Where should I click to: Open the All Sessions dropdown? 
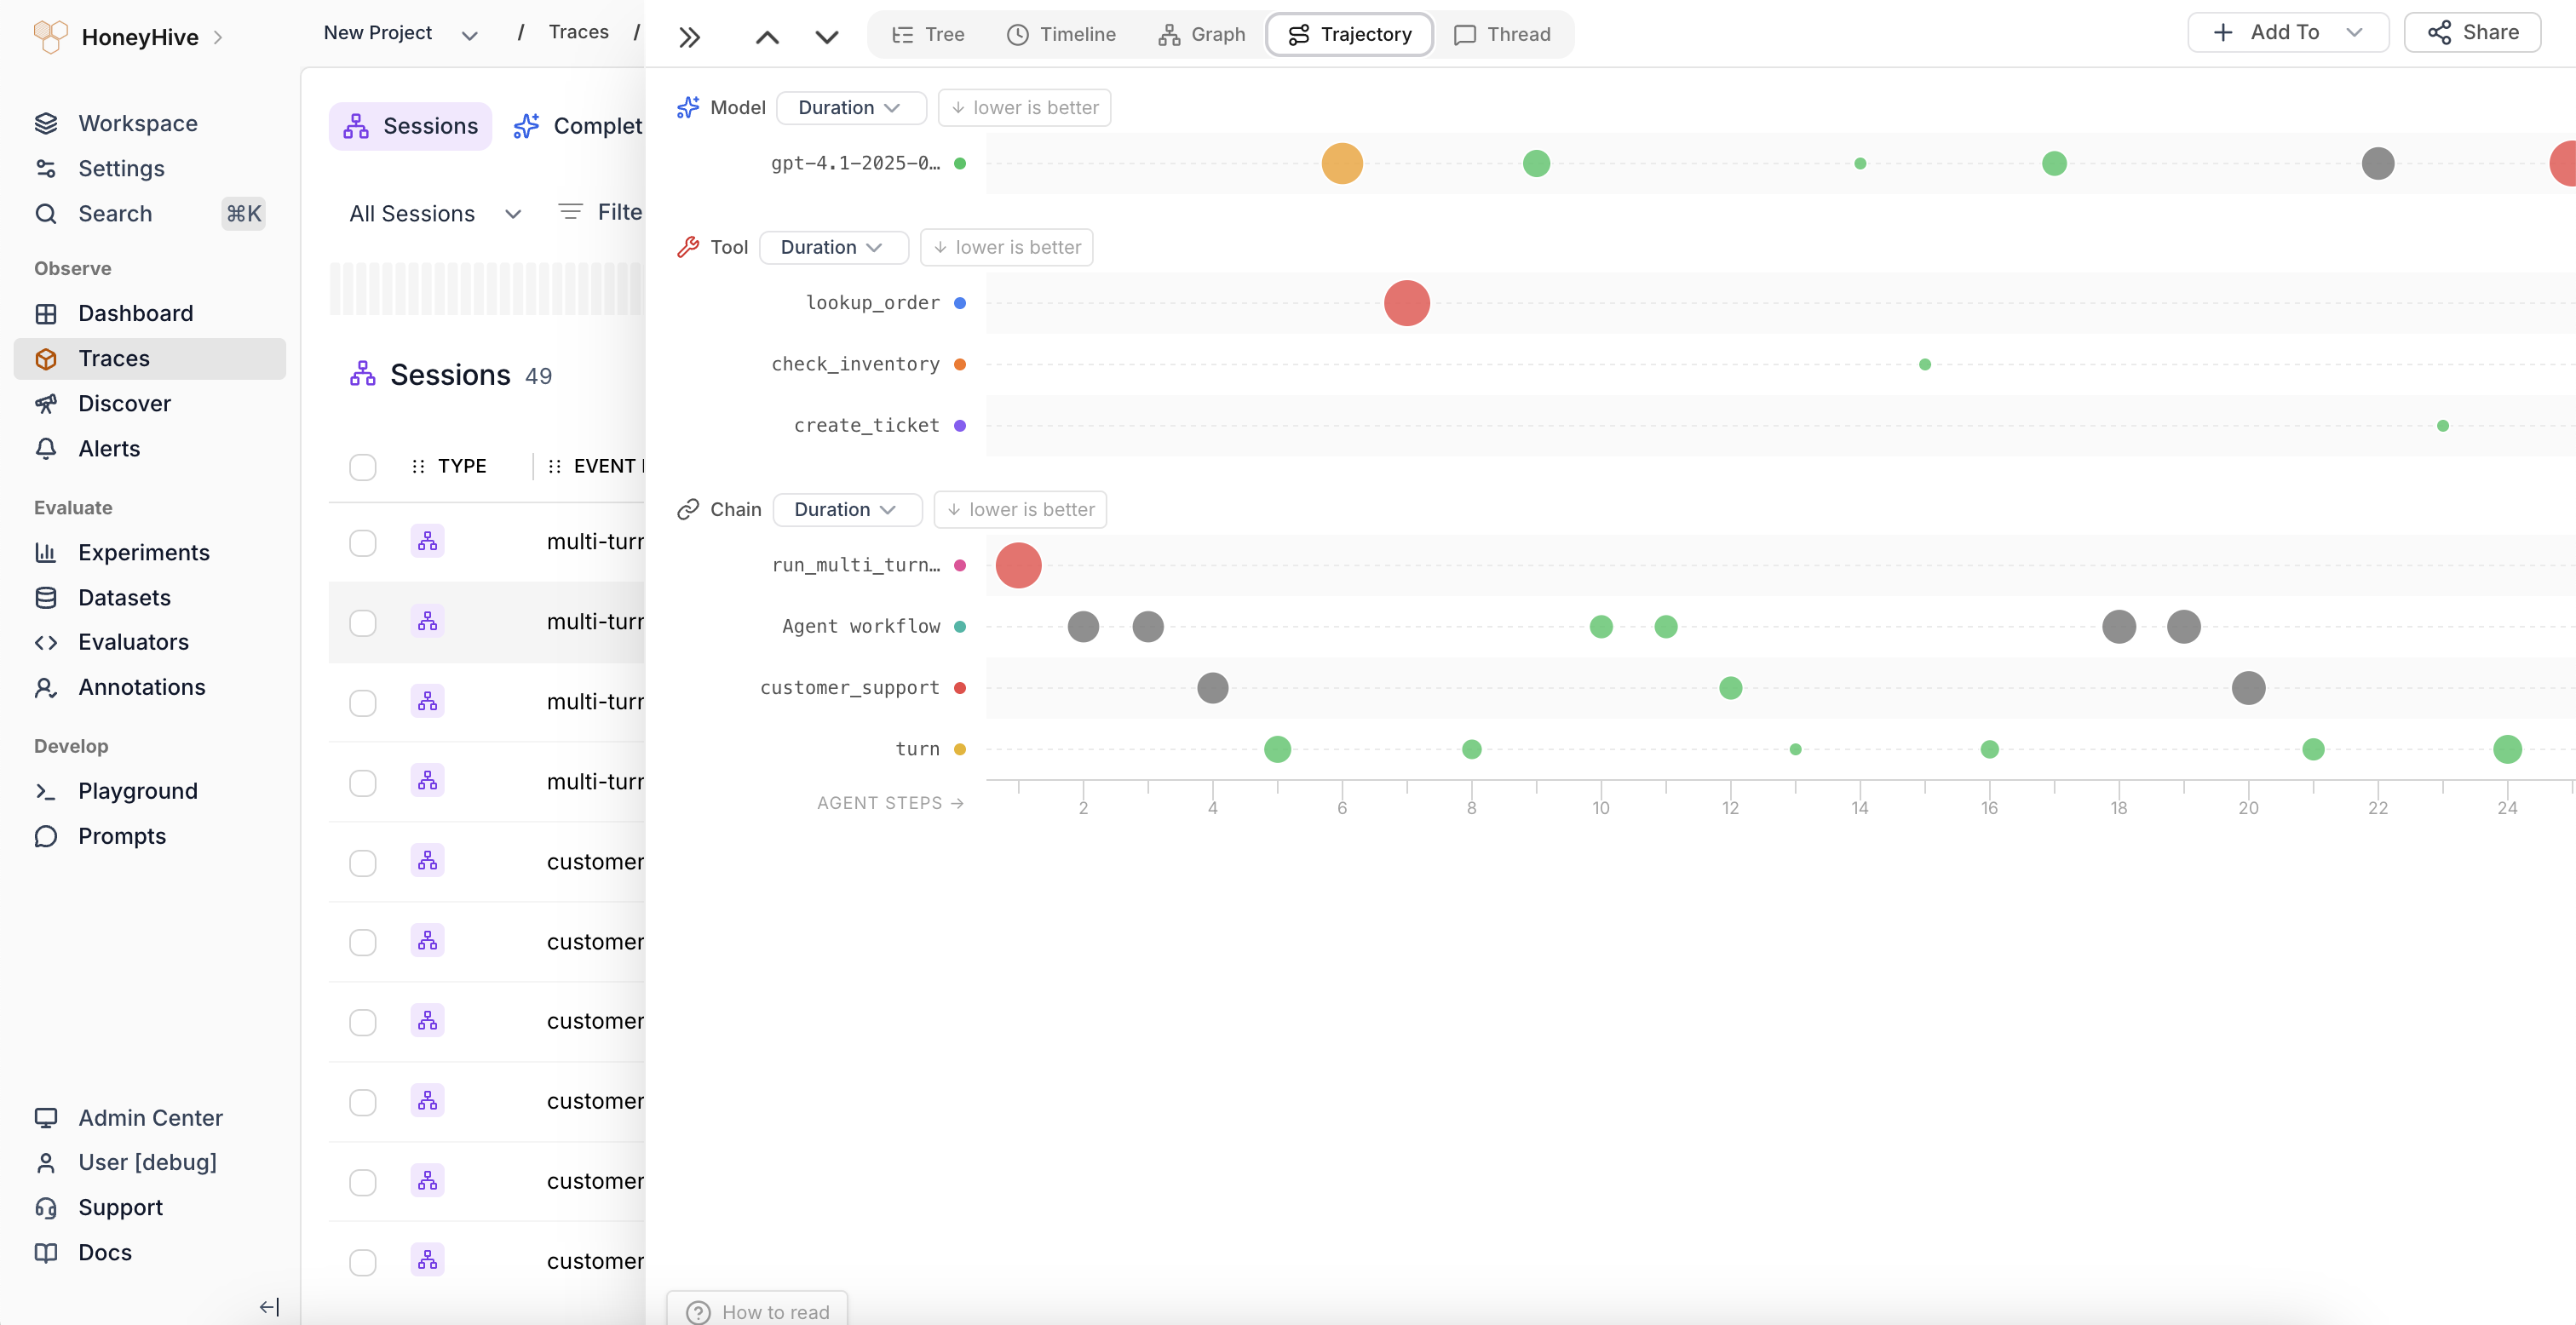click(435, 213)
